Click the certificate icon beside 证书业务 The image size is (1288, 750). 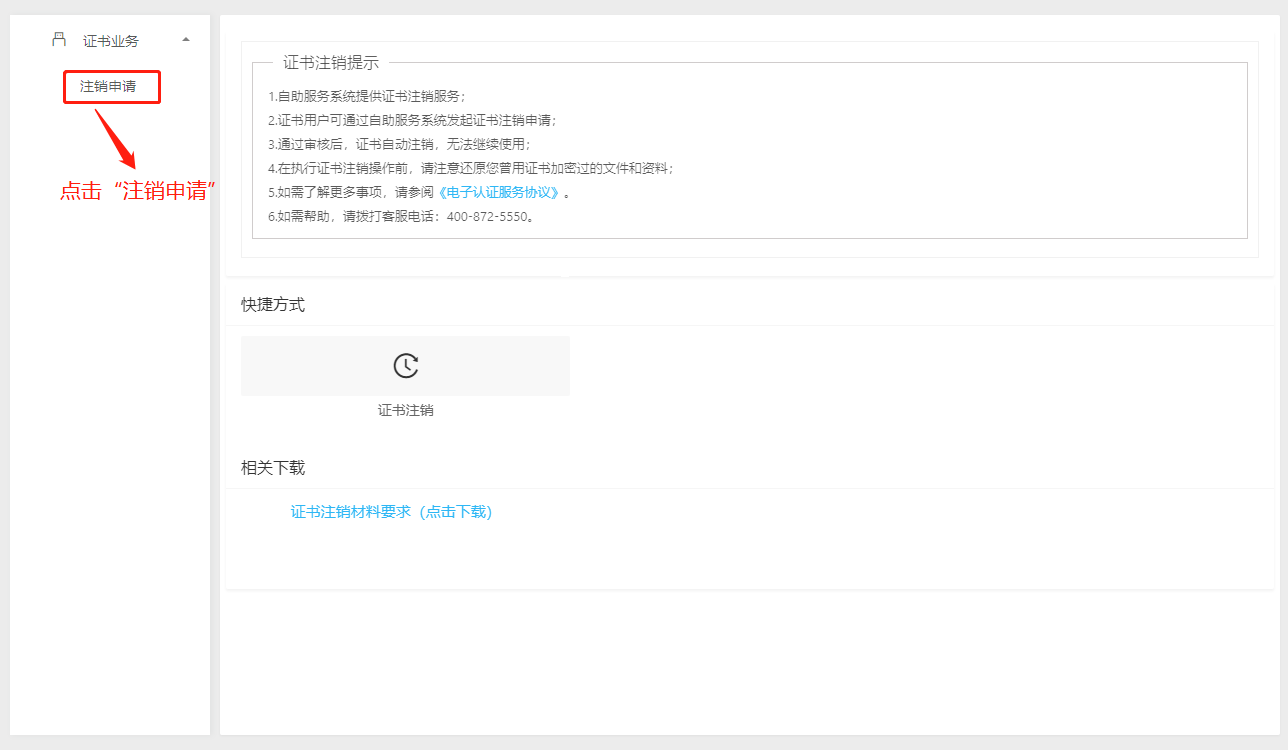click(59, 40)
